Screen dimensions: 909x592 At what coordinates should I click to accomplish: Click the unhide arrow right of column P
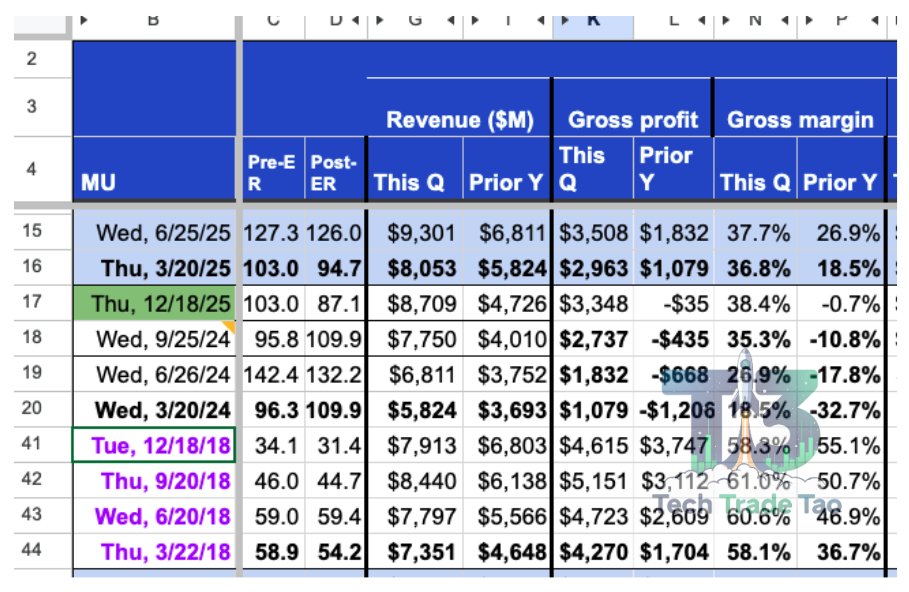coord(875,20)
